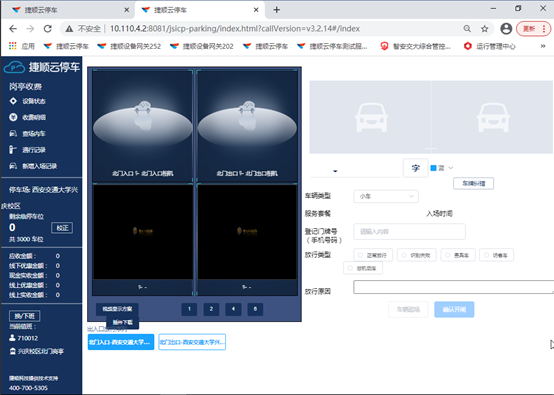Select the 正常放行 release type radio
The width and height of the screenshot is (554, 395).
point(373,255)
